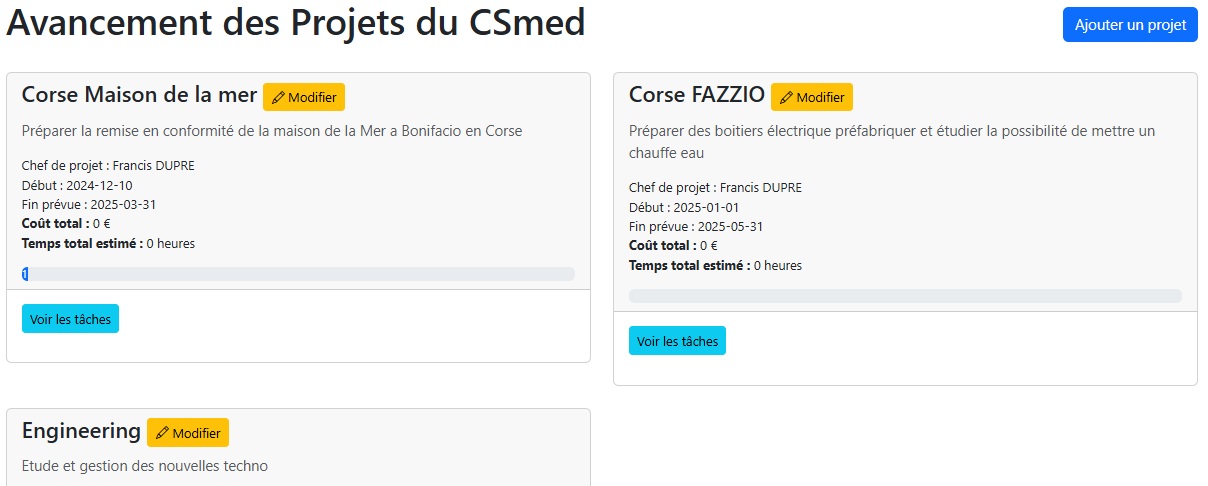Click pencil icon beside Corse FAZZIO title
This screenshot has height=486, width=1208.
[786, 97]
